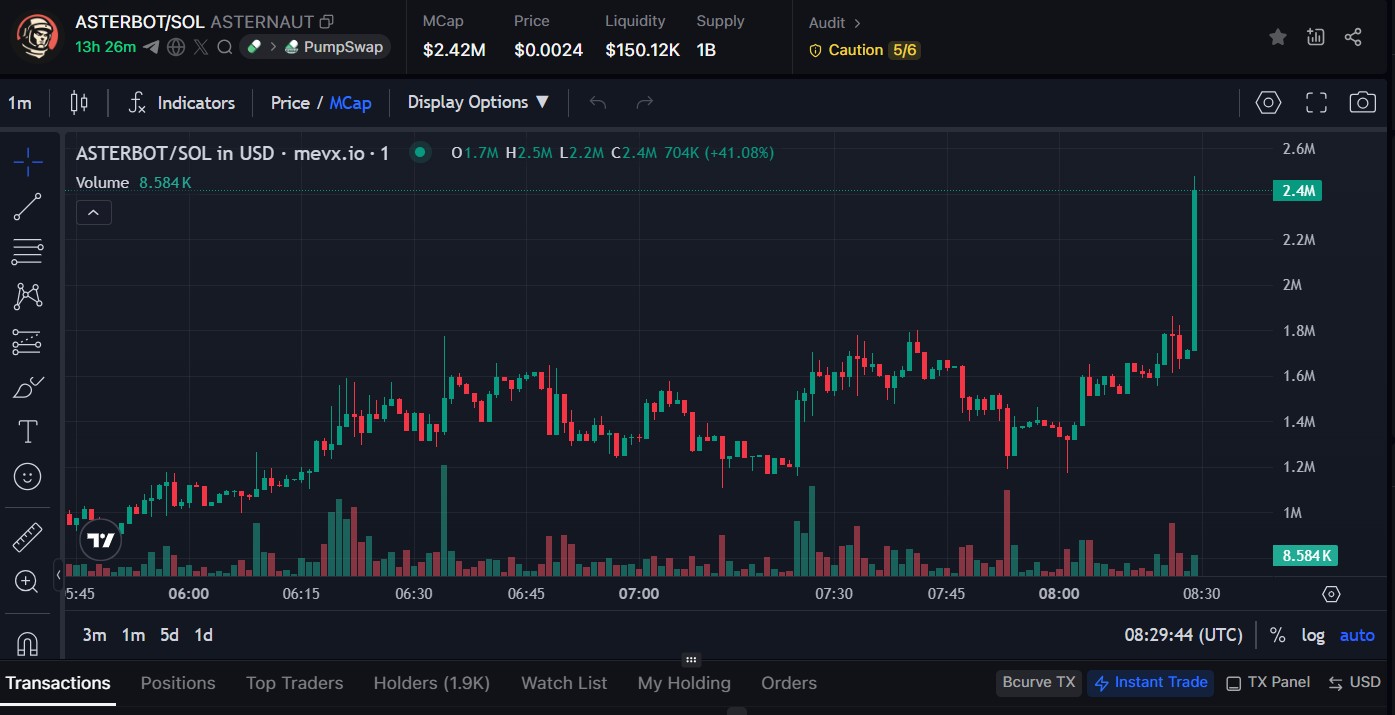
Task: Select the ruler measure tool
Action: click(x=27, y=537)
